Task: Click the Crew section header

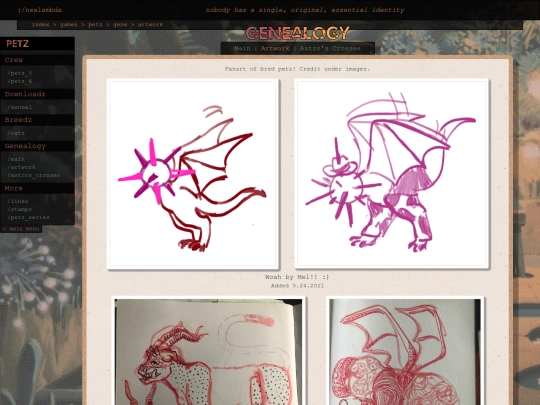Action: (x=38, y=60)
